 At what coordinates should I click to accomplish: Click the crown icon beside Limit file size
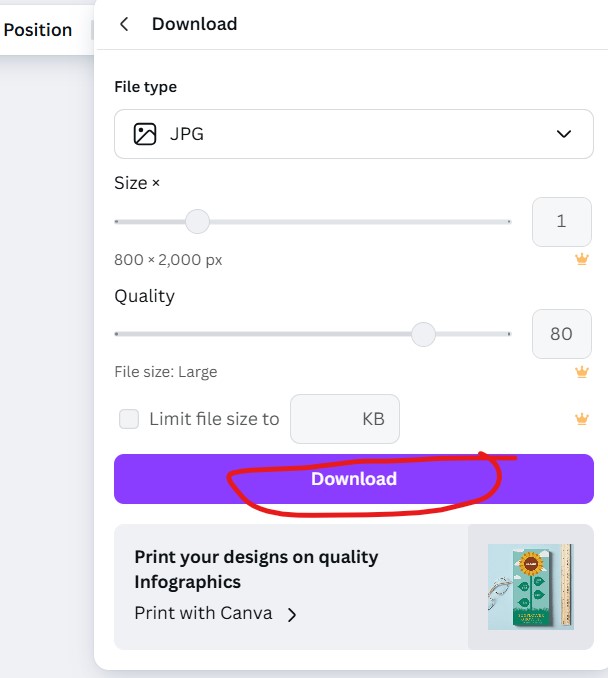pos(582,419)
